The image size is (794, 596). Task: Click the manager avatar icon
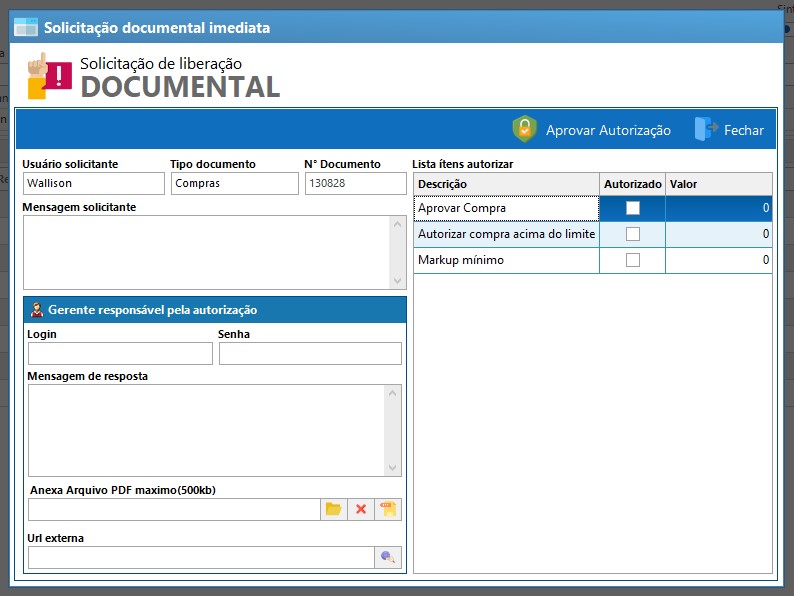(x=37, y=310)
